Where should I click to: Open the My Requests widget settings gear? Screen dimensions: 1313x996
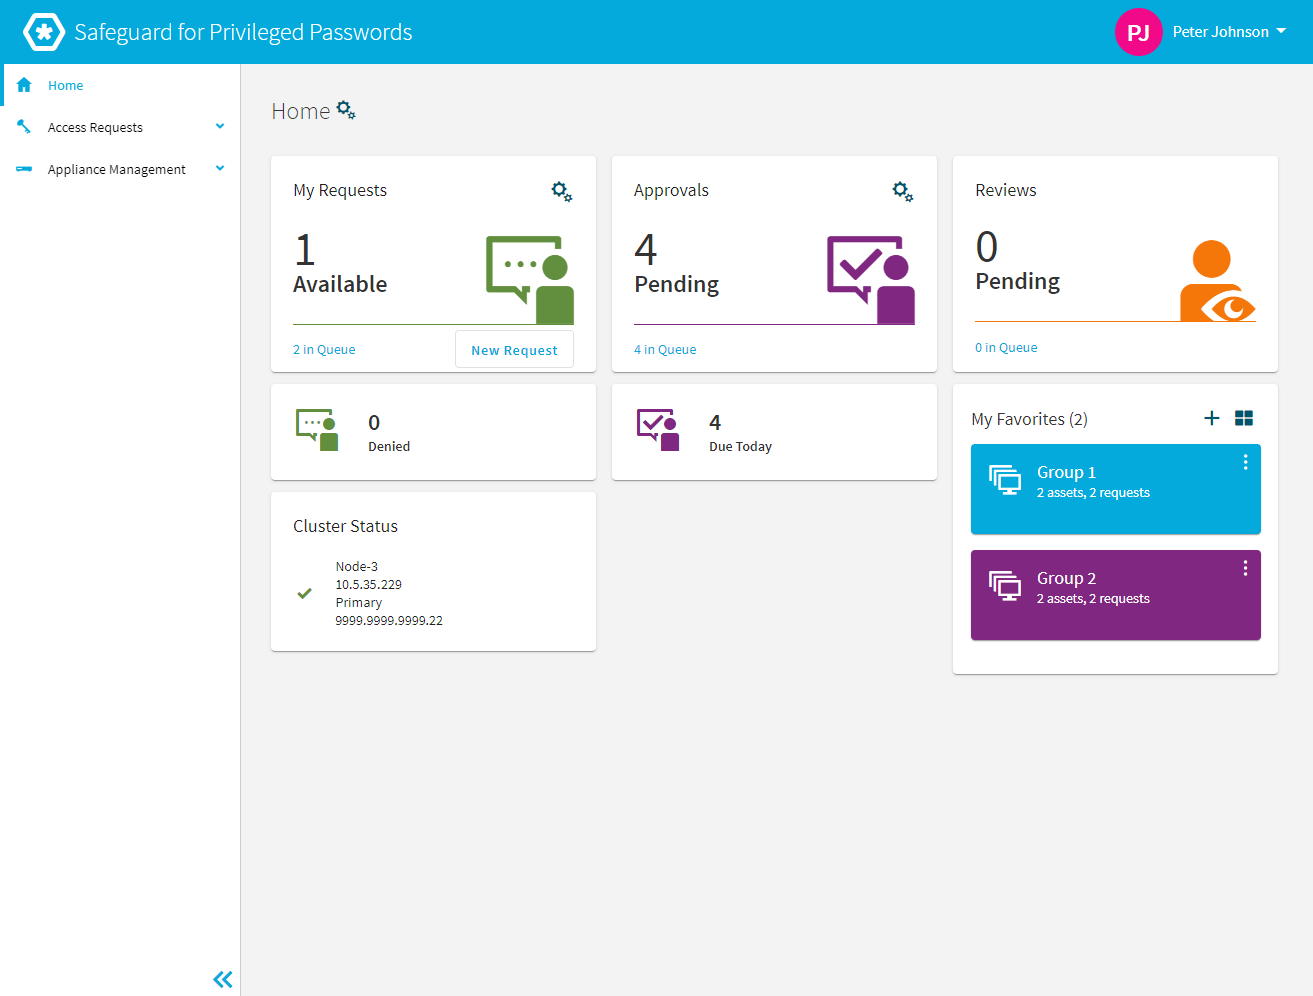561,191
